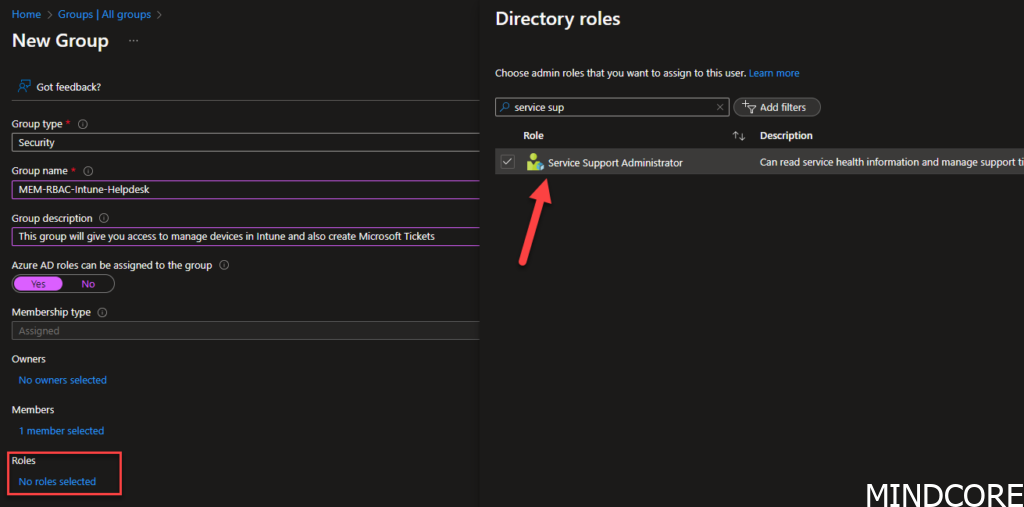Image resolution: width=1024 pixels, height=507 pixels.
Task: Open the No roles selected link
Action: click(57, 482)
